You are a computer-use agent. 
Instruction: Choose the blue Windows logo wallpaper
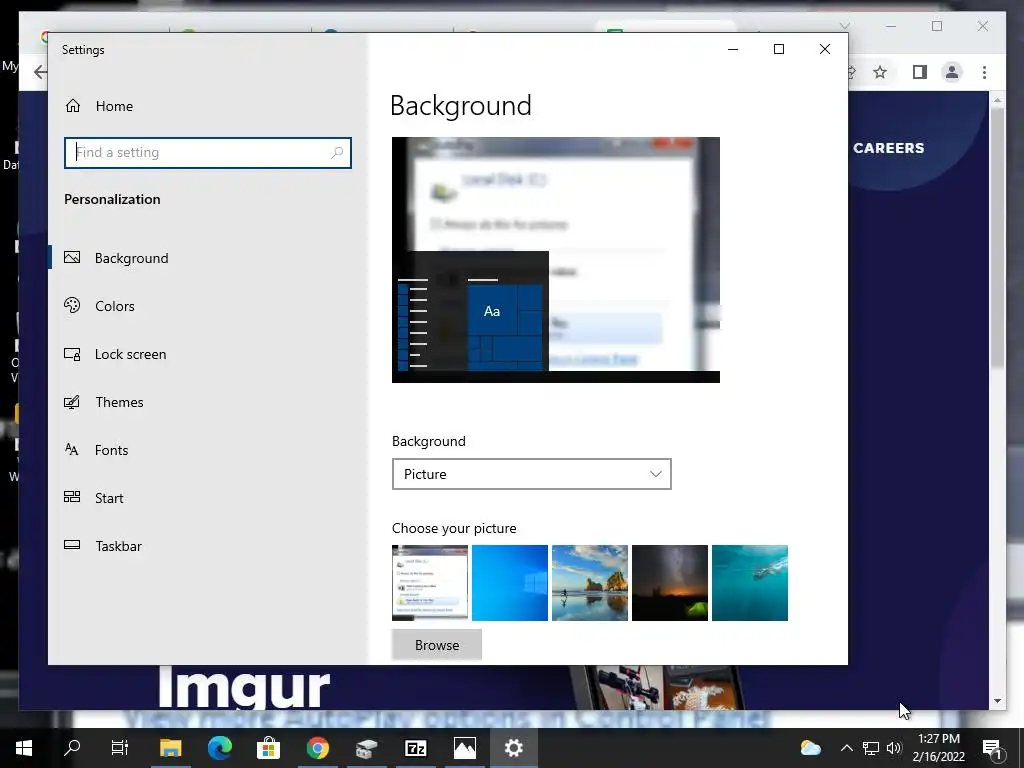(509, 583)
